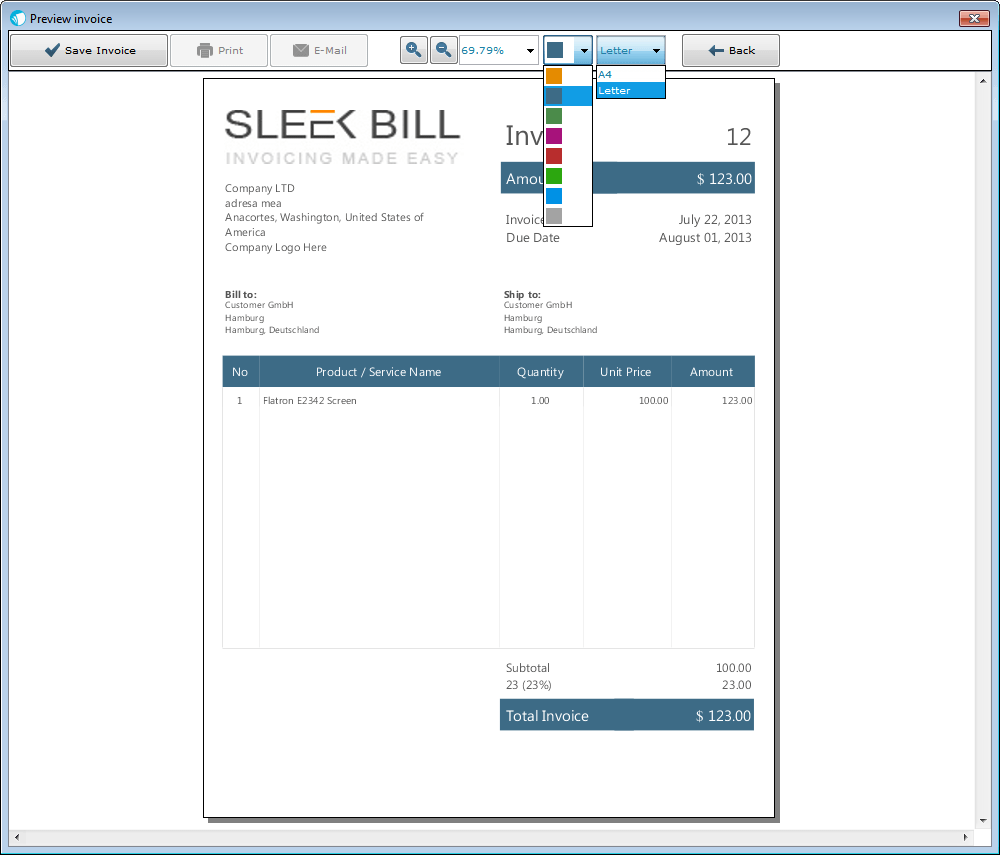The height and width of the screenshot is (855, 1000).
Task: Click the zoom in magnifier icon
Action: pyautogui.click(x=413, y=50)
